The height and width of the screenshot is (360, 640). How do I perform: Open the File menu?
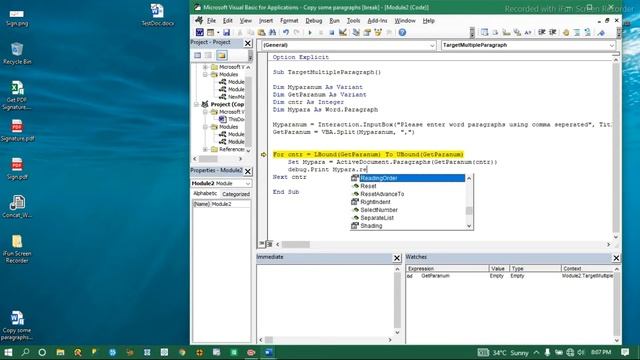click(x=211, y=20)
